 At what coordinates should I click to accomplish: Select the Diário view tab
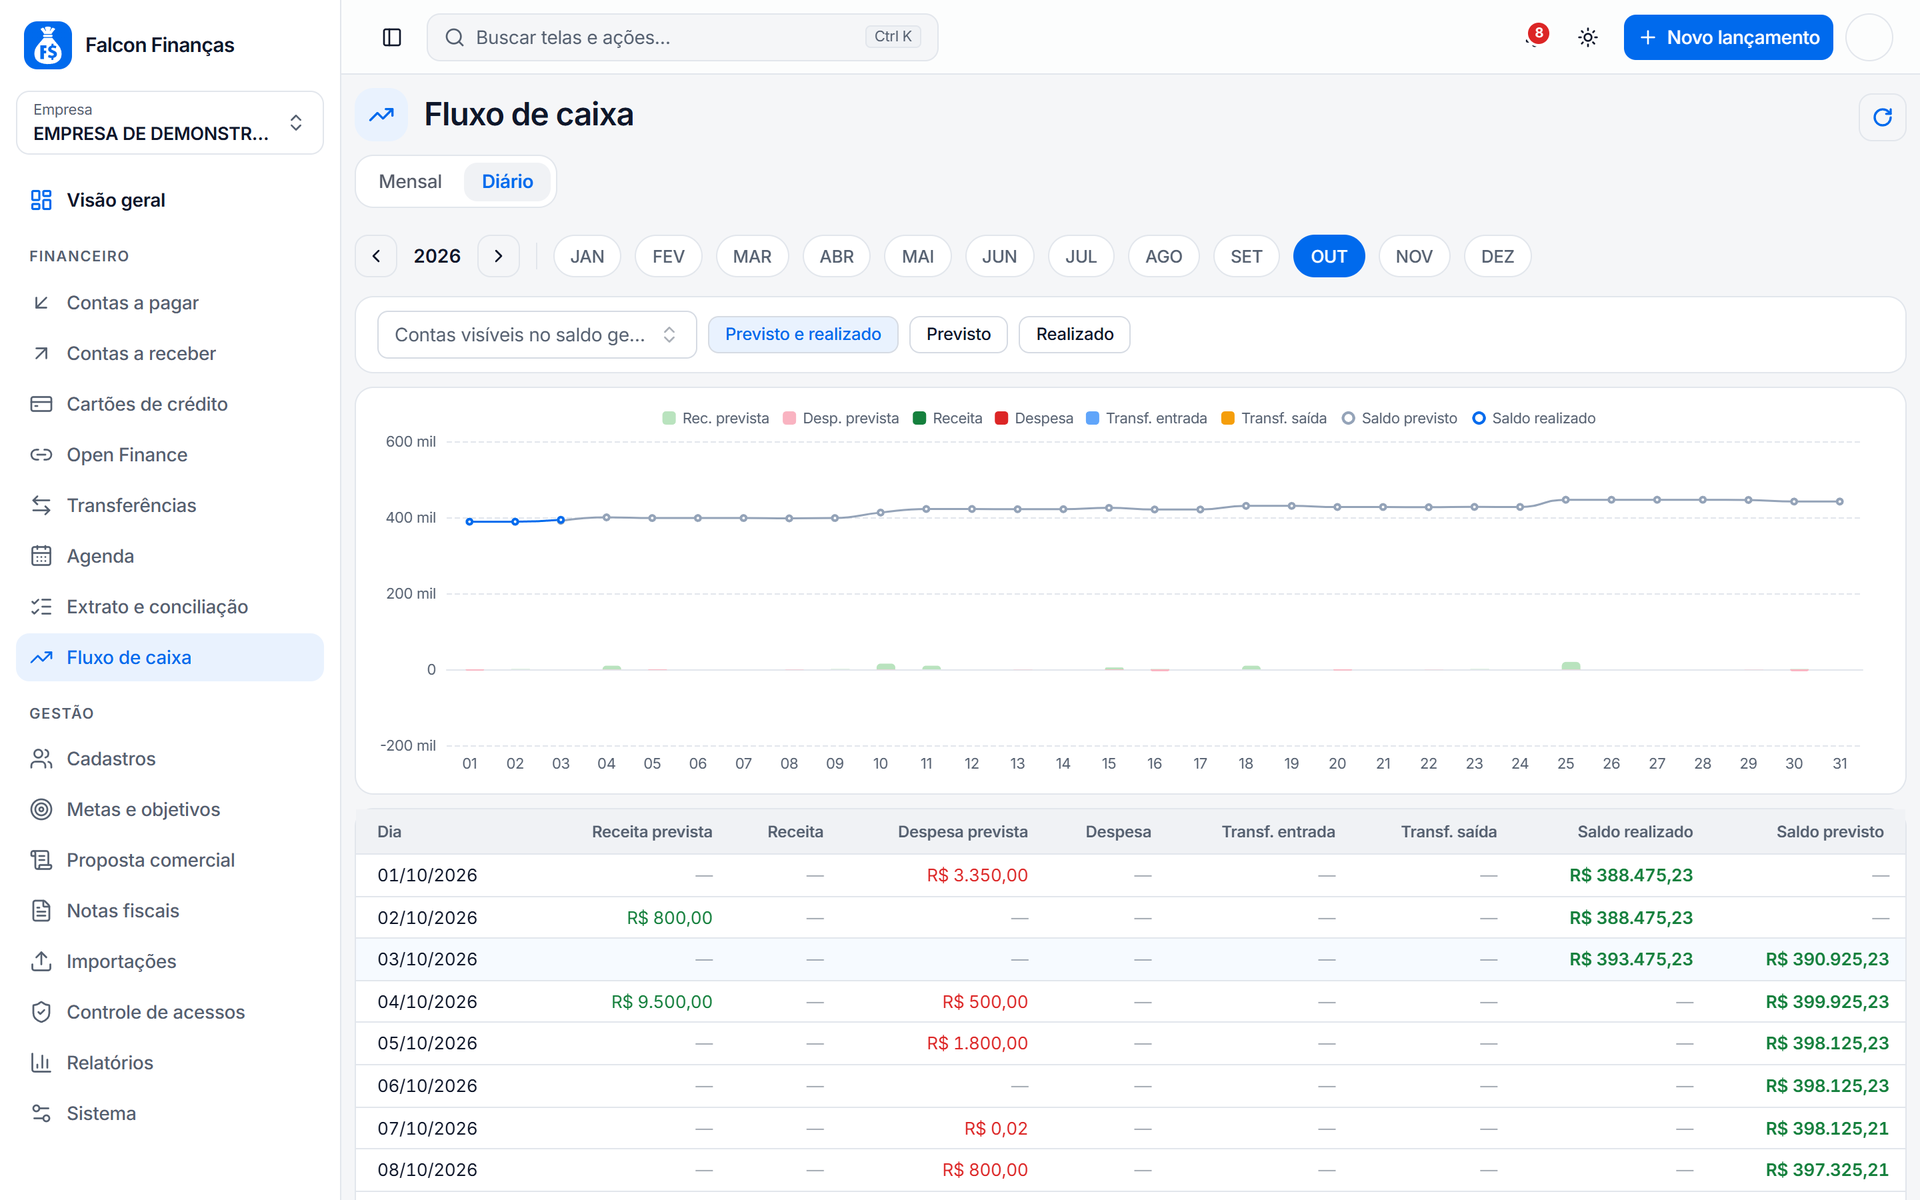coord(507,181)
